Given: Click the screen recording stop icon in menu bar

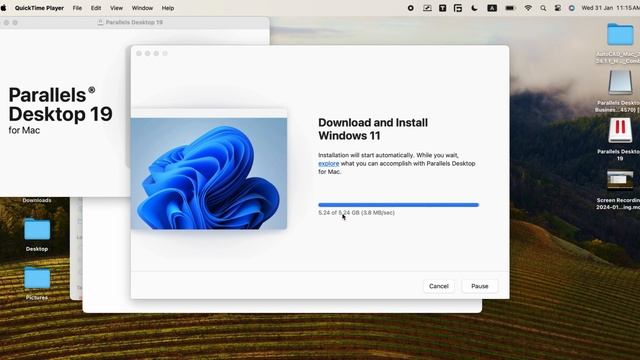Looking at the screenshot, I should click(411, 8).
